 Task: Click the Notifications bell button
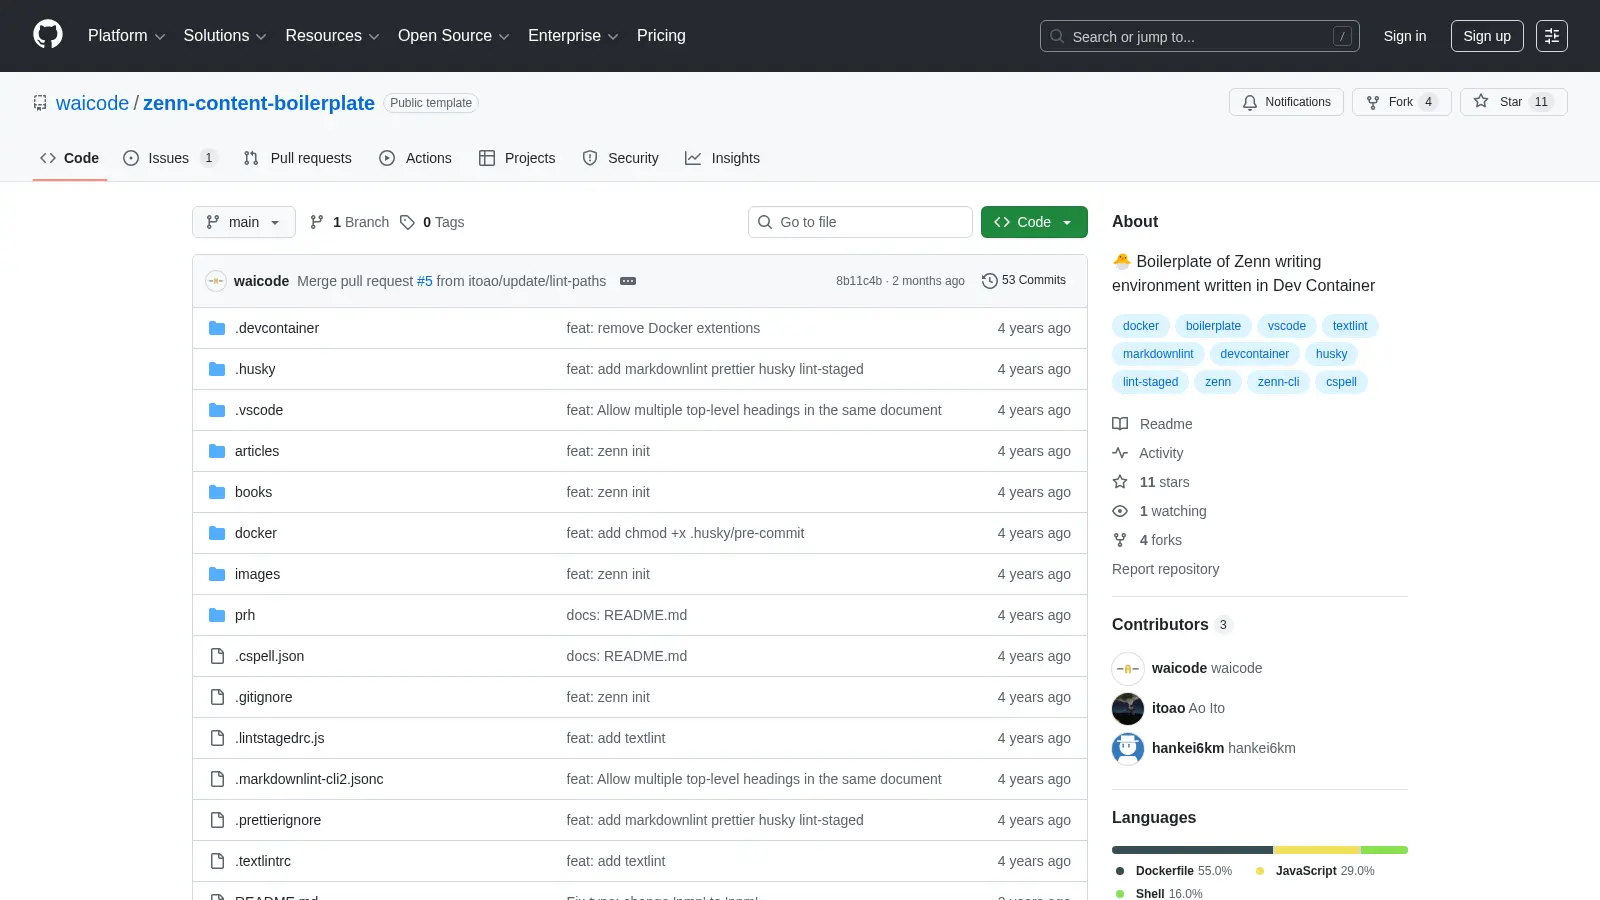tap(1286, 102)
